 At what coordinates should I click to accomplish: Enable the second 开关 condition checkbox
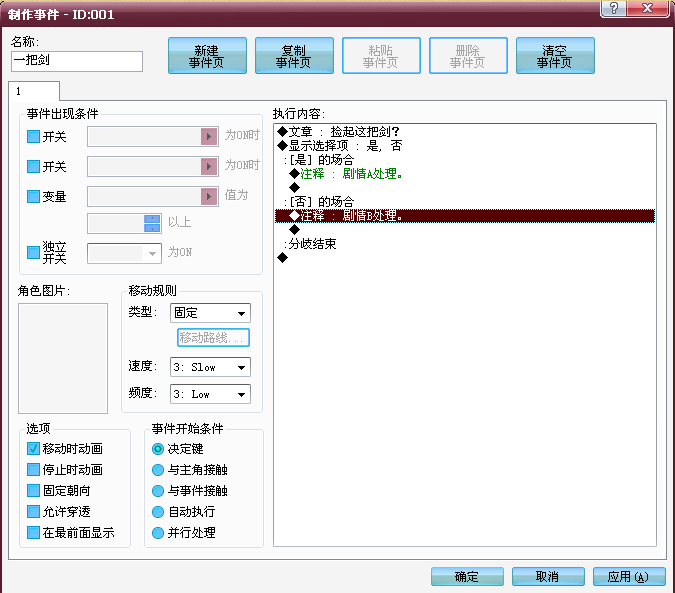click(34, 167)
